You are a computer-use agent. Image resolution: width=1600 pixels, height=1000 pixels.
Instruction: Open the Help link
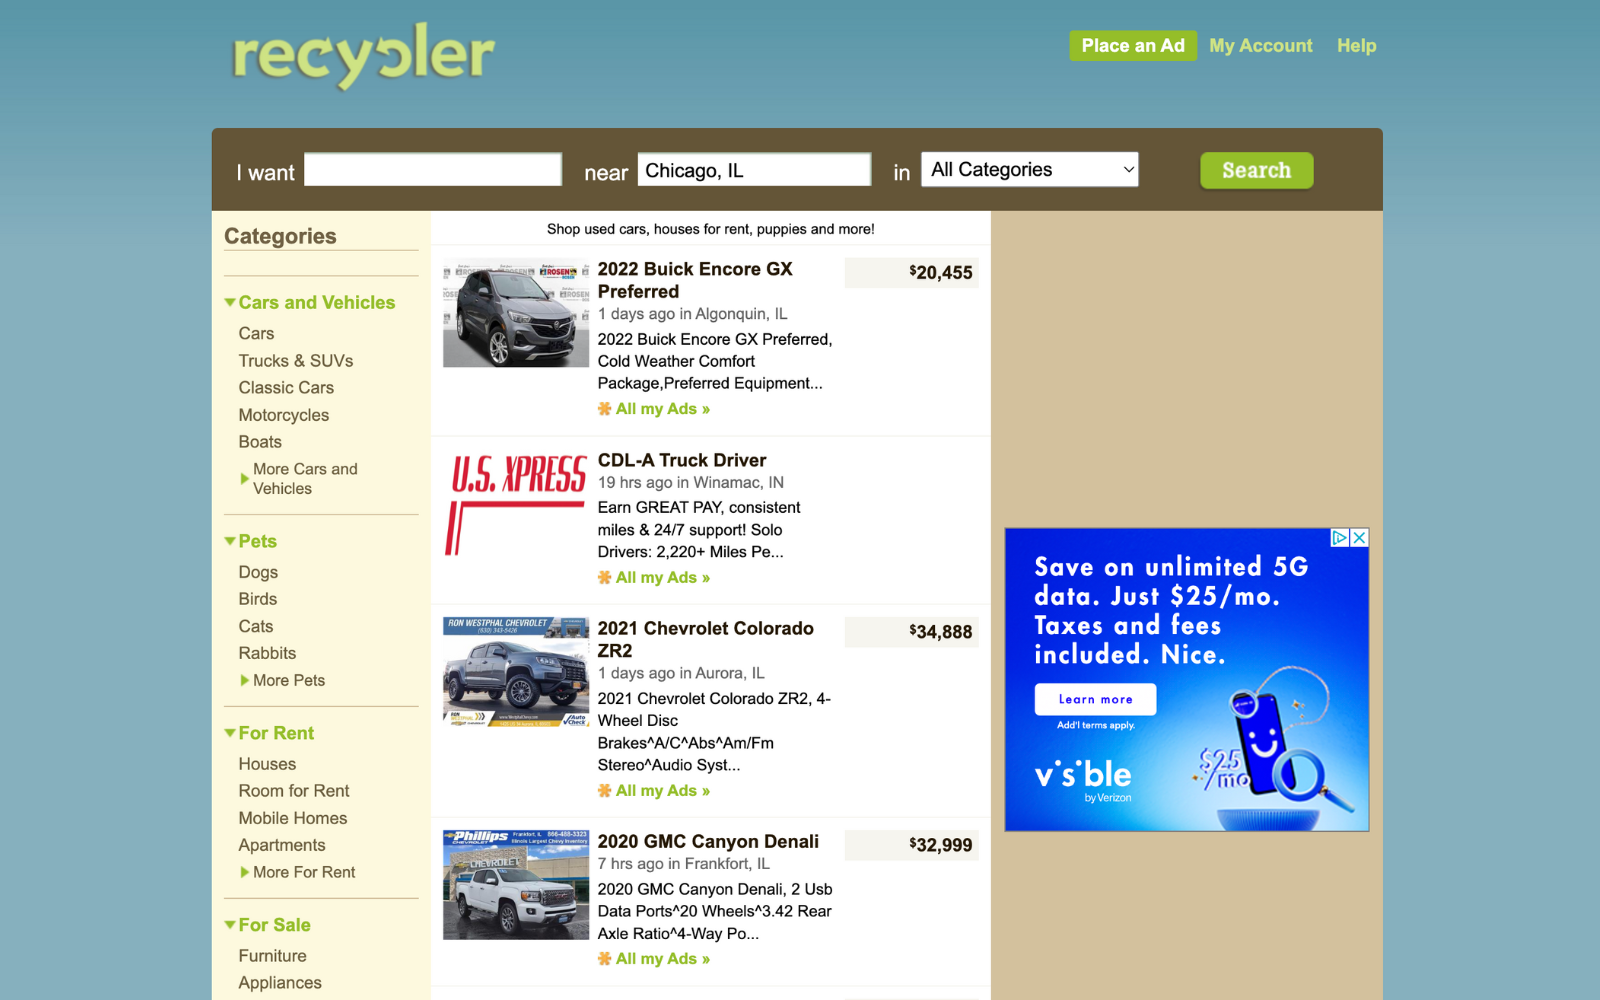tap(1356, 46)
